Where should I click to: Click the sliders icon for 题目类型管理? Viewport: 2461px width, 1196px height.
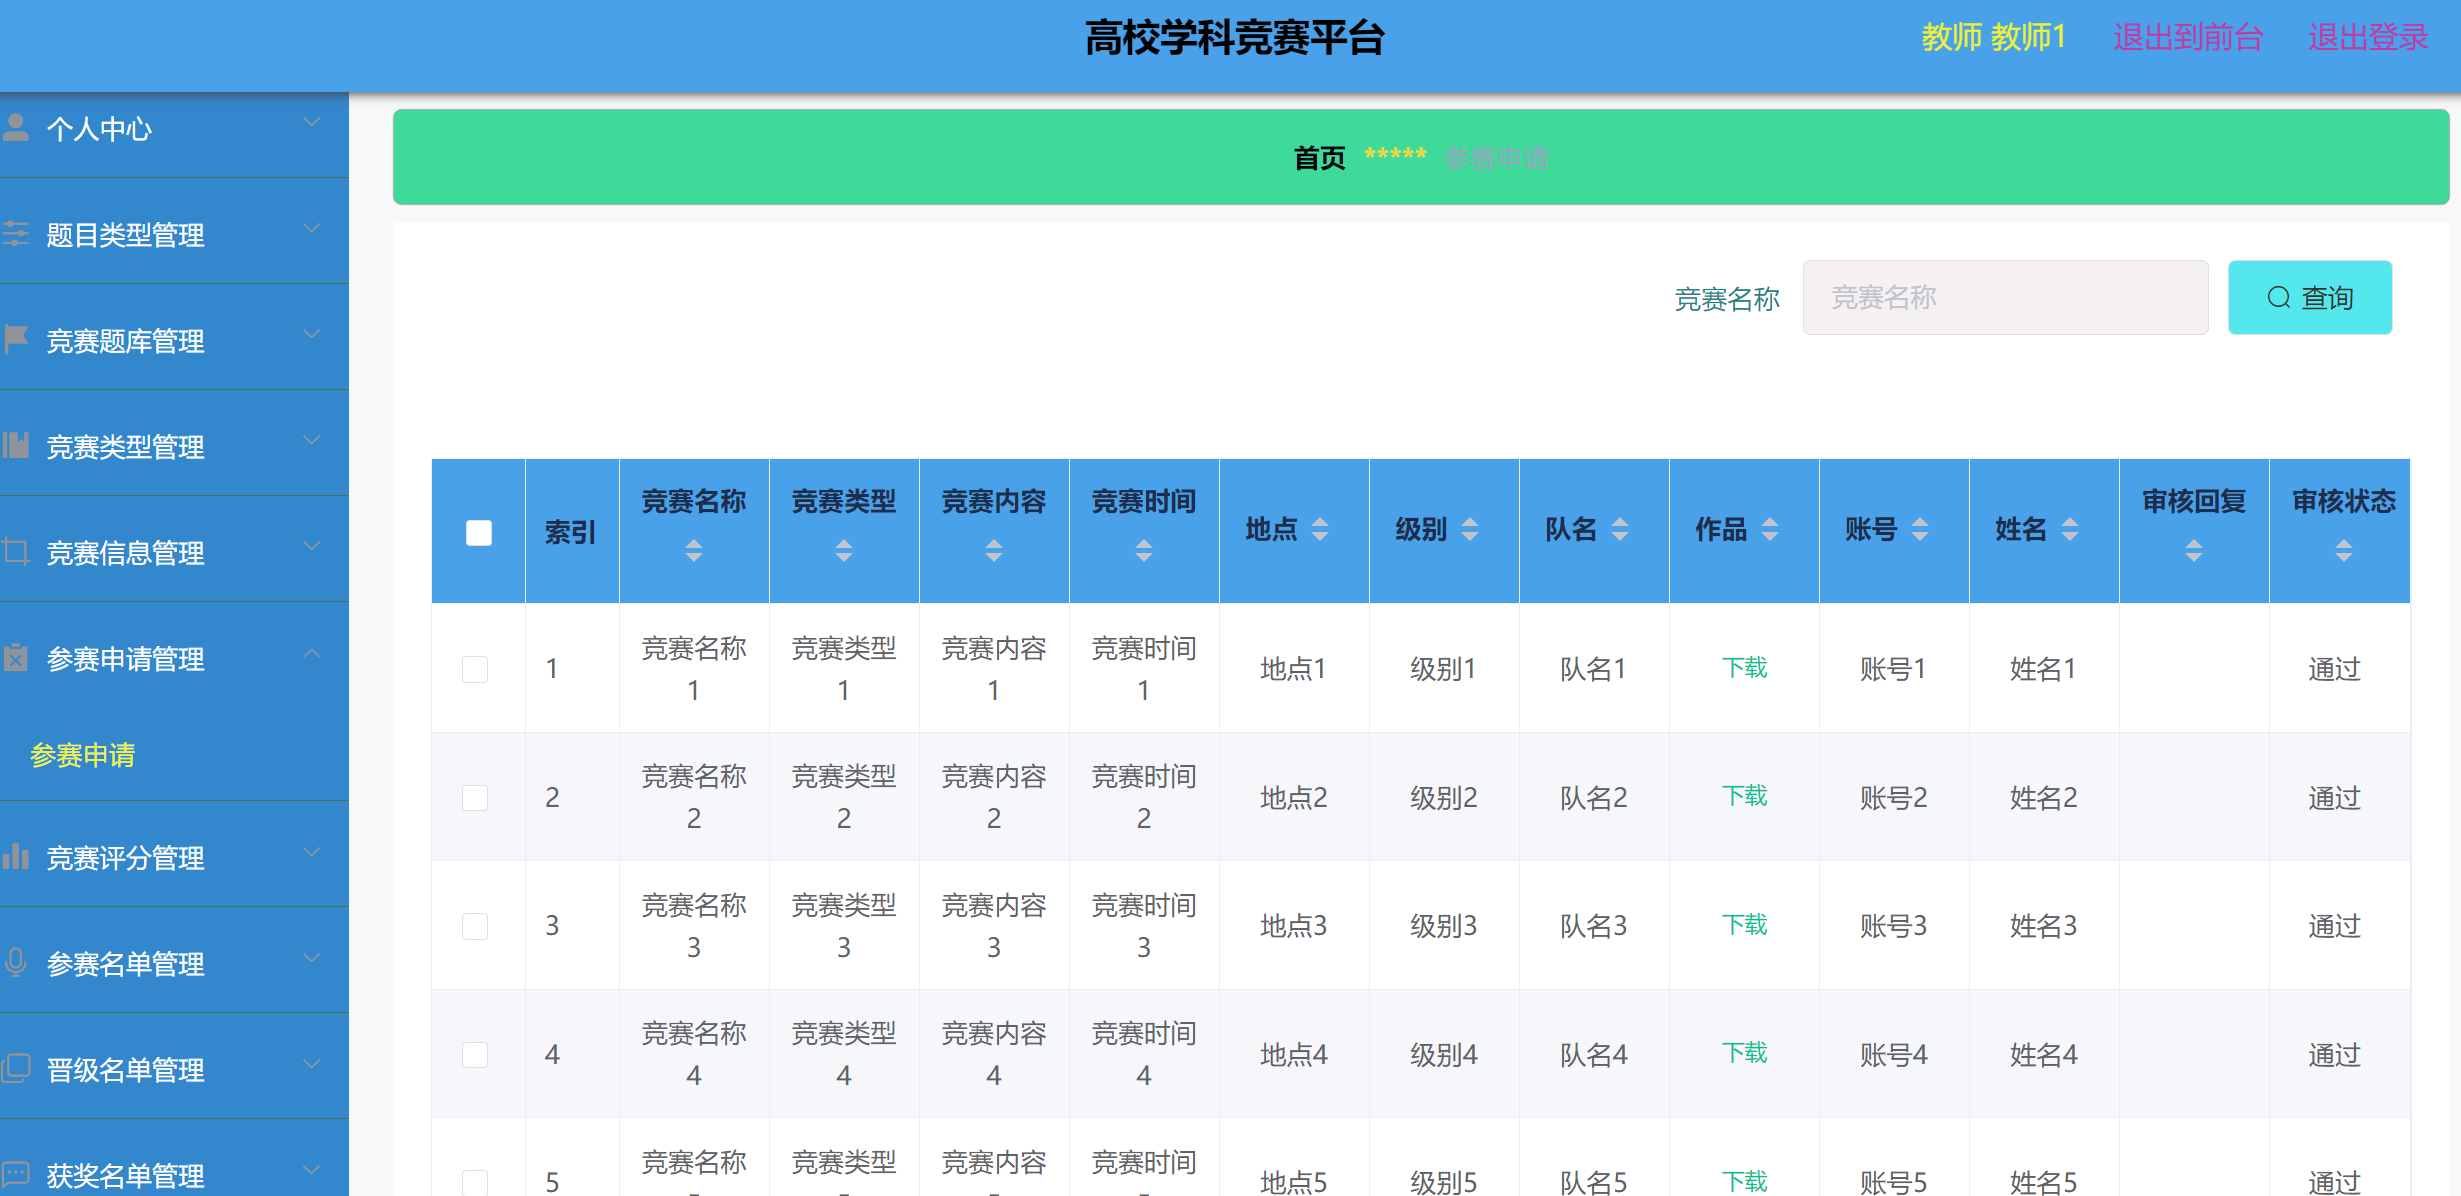coord(16,231)
